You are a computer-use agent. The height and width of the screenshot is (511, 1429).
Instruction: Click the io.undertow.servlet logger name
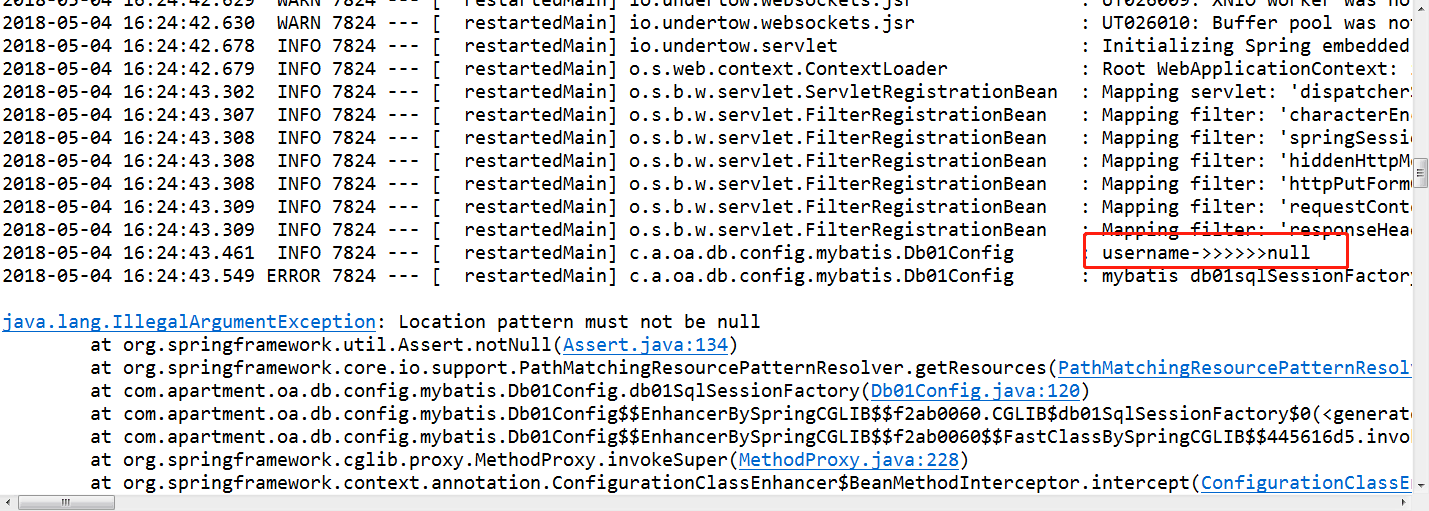pyautogui.click(x=733, y=46)
